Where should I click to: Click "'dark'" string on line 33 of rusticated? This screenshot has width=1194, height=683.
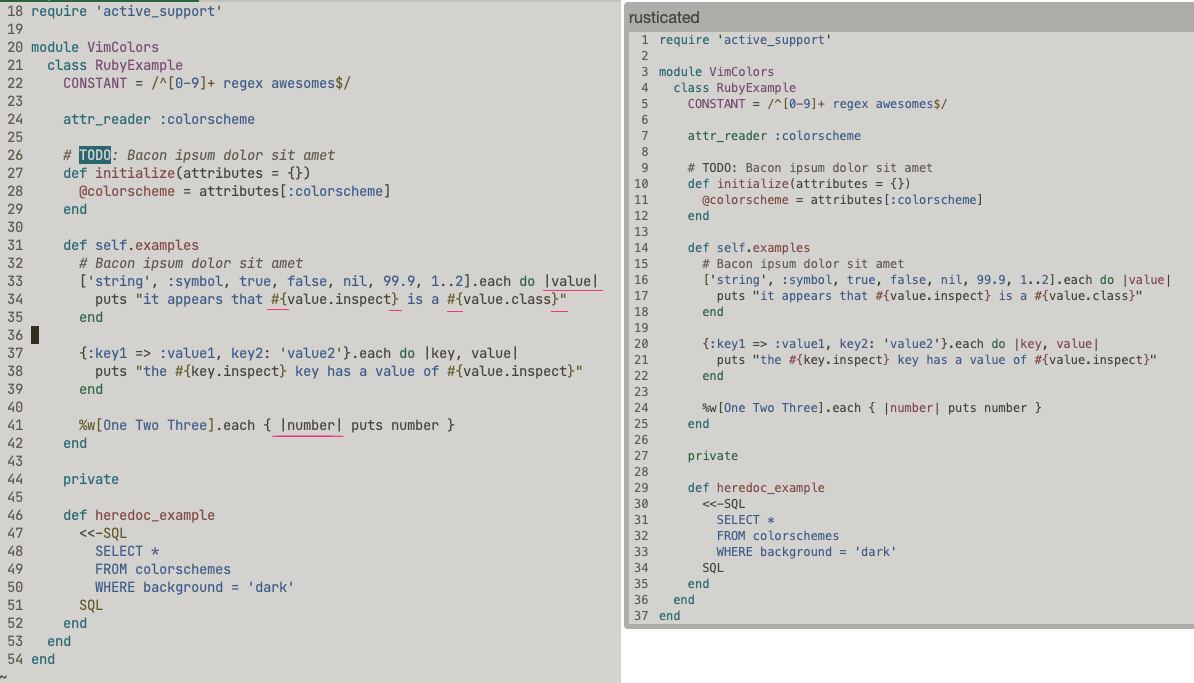pos(875,551)
